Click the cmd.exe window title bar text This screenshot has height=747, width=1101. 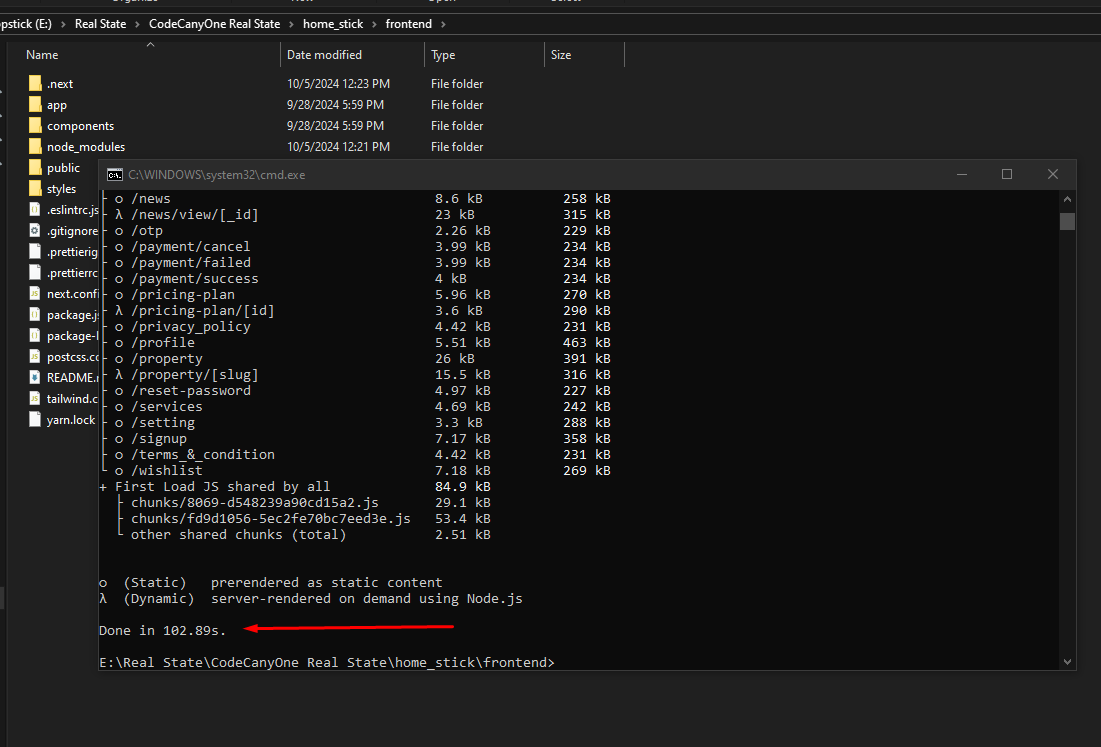pyautogui.click(x=216, y=175)
